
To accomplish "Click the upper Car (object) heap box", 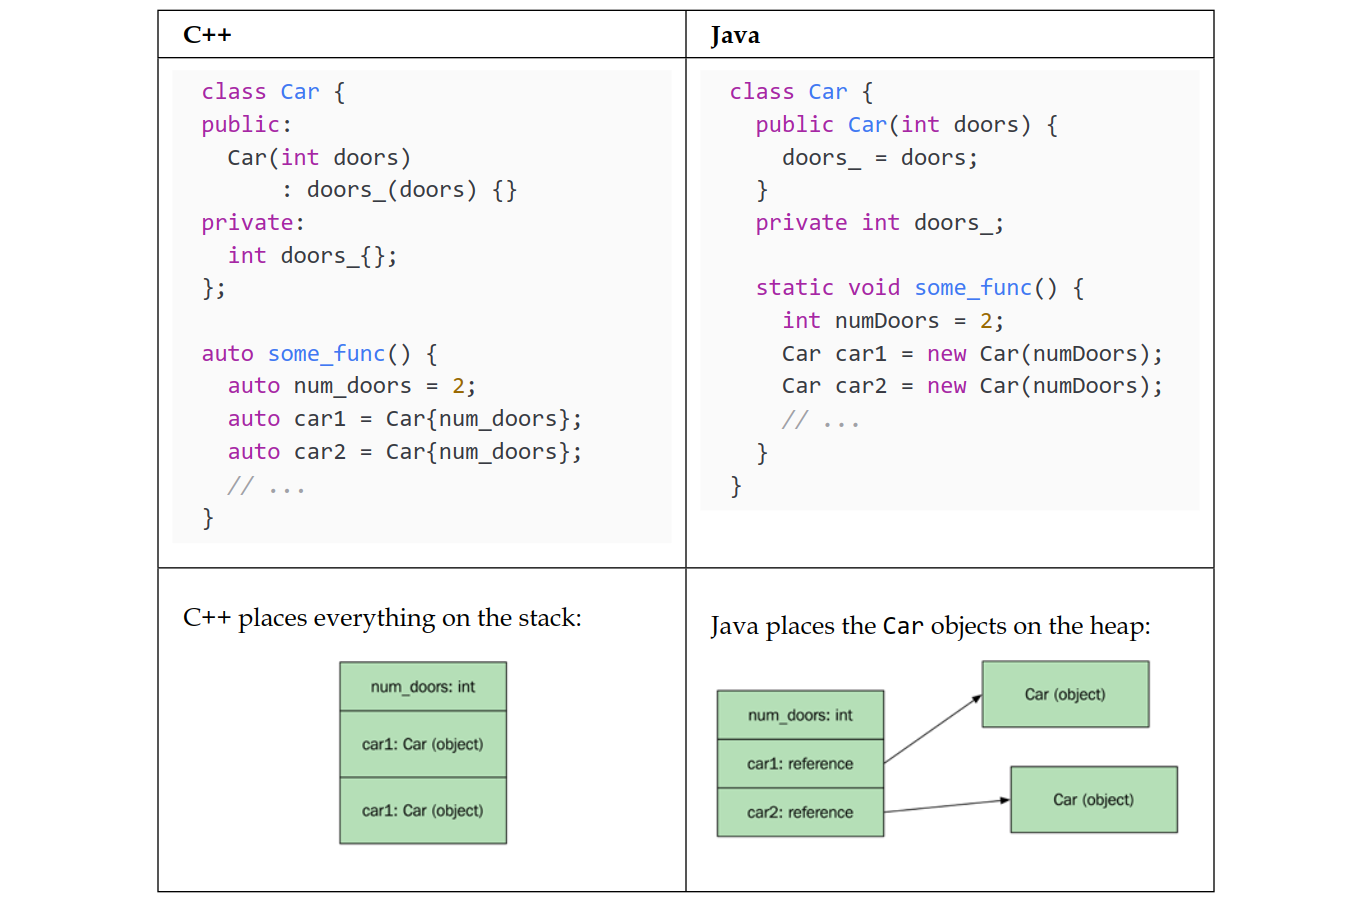I will click(1065, 694).
